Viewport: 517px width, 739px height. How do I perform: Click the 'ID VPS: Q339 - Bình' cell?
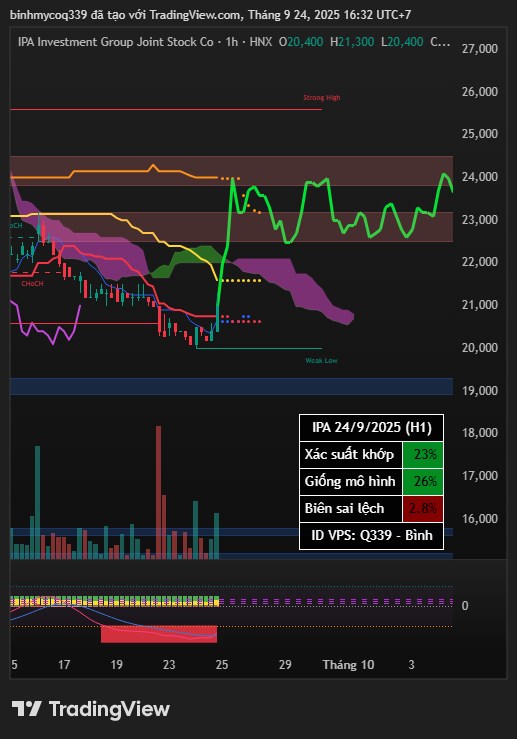click(x=371, y=535)
